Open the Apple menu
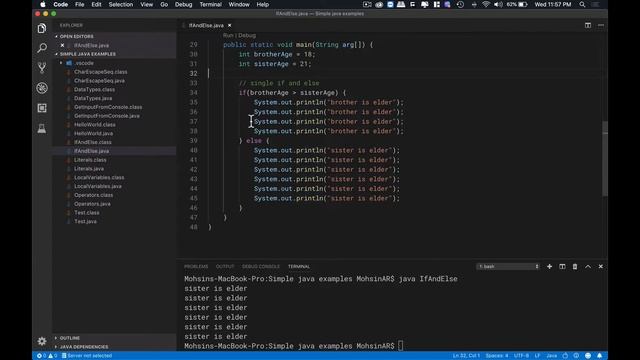640x360 pixels. 43,4
